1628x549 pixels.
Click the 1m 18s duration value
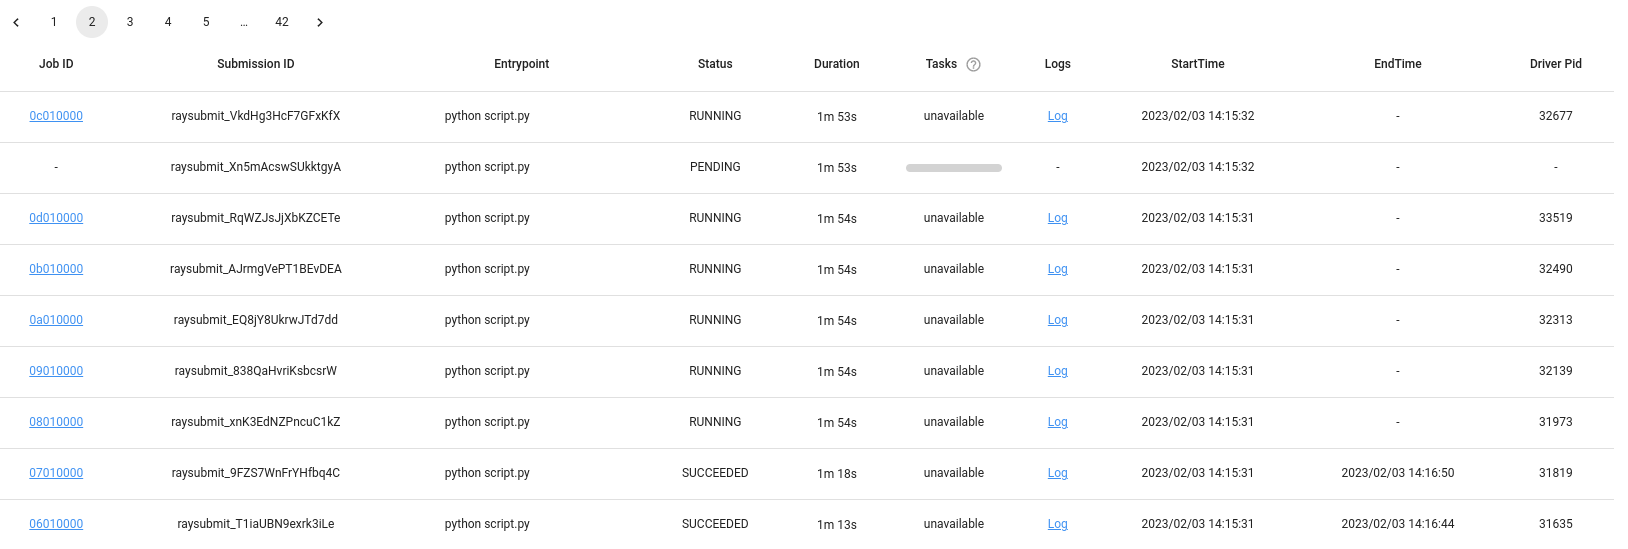[837, 474]
